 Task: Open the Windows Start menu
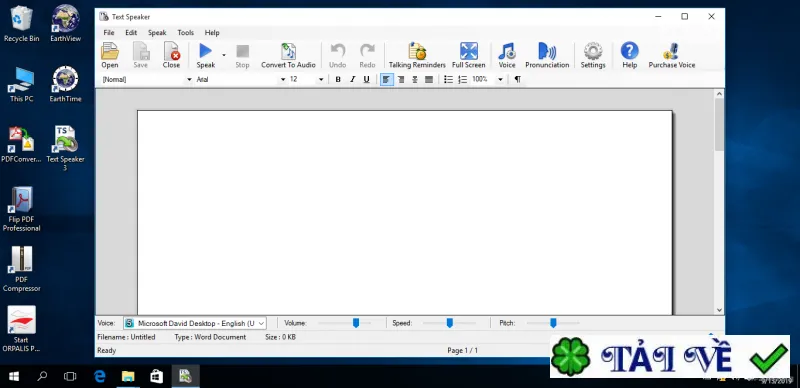click(x=14, y=377)
